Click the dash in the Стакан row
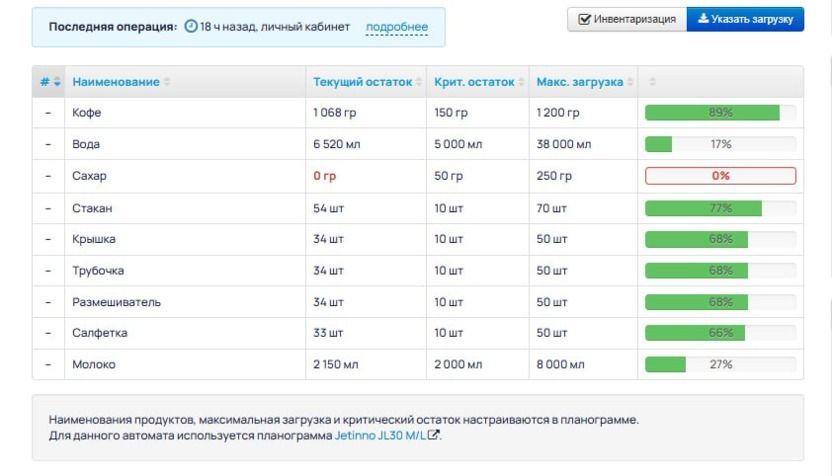This screenshot has height=476, width=832. [x=48, y=208]
